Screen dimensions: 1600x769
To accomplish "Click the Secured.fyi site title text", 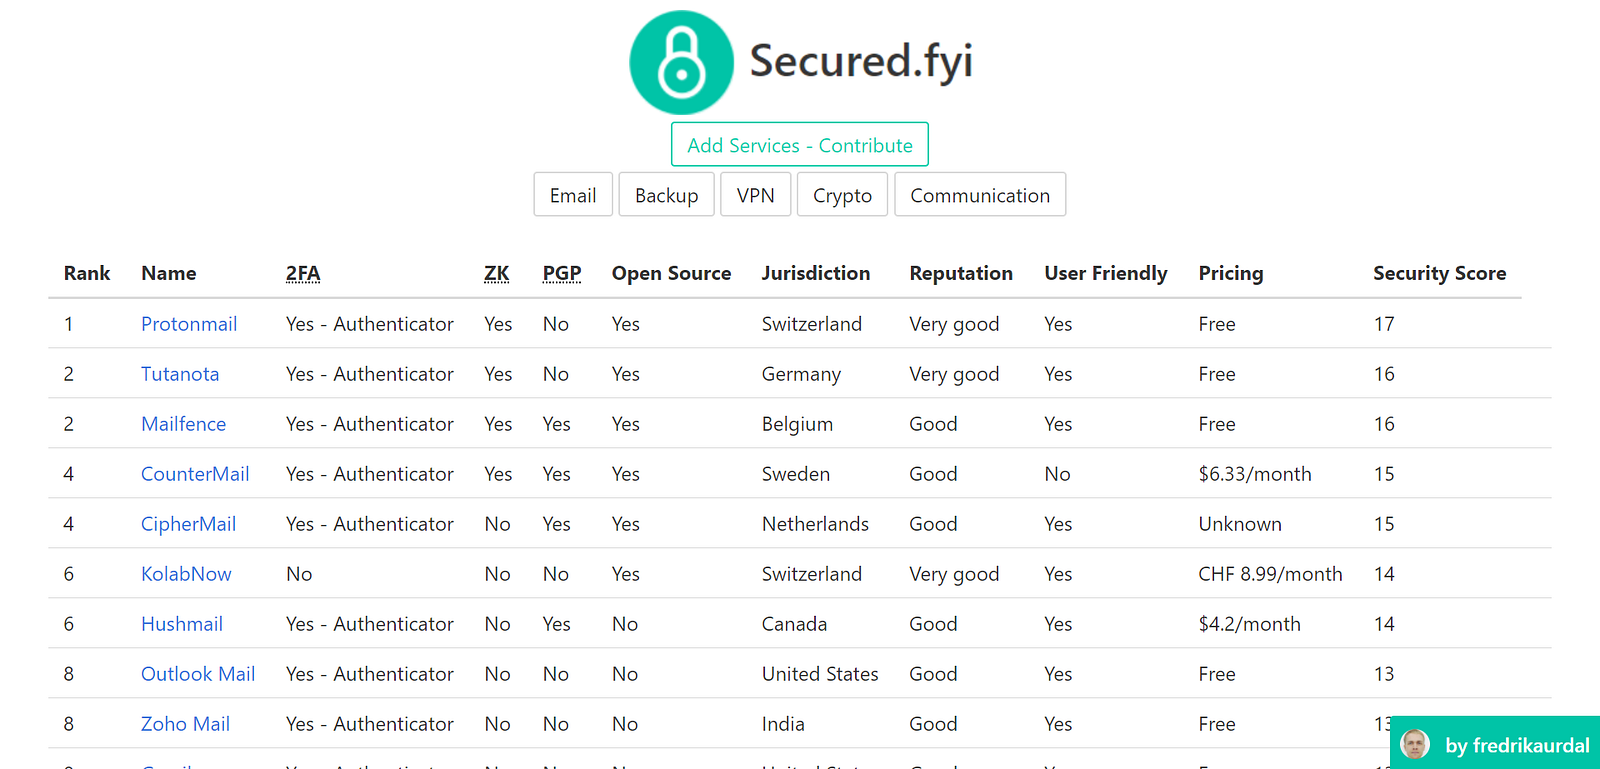I will click(861, 61).
